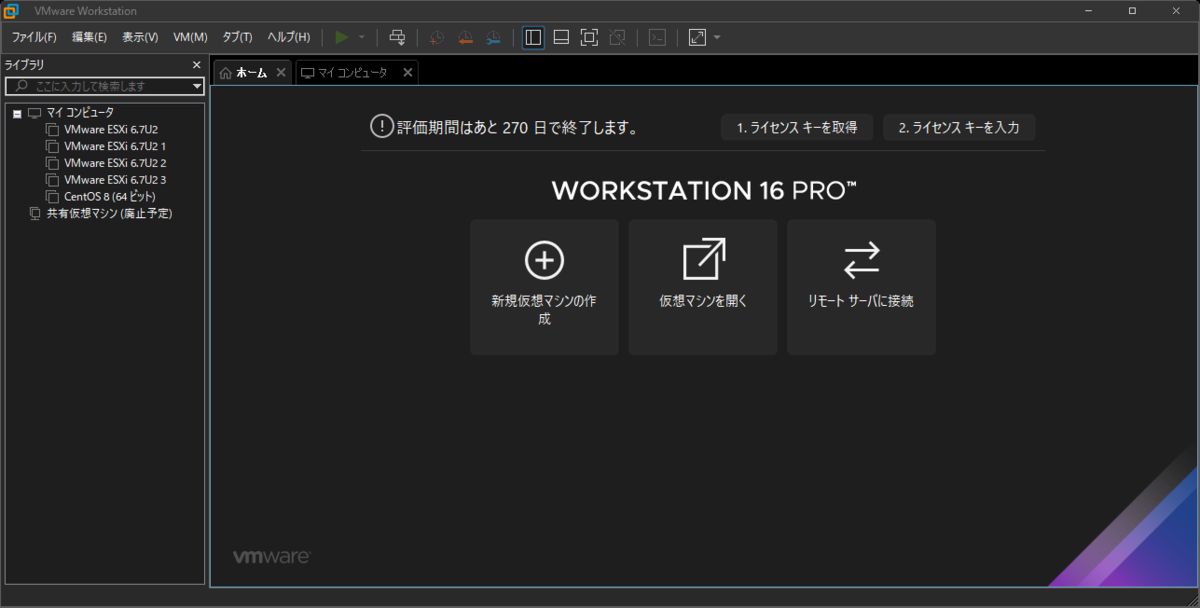Screen dimensions: 1200x608
Task: Minimize the VMware Workstation window
Action: (x=1087, y=11)
